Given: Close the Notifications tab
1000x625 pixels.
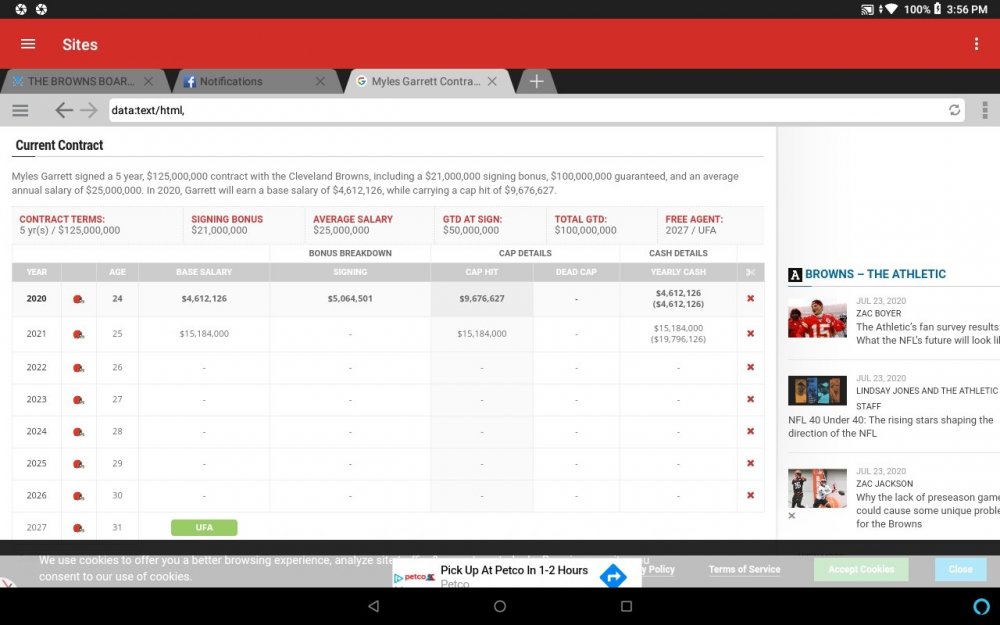Looking at the screenshot, I should [x=320, y=81].
